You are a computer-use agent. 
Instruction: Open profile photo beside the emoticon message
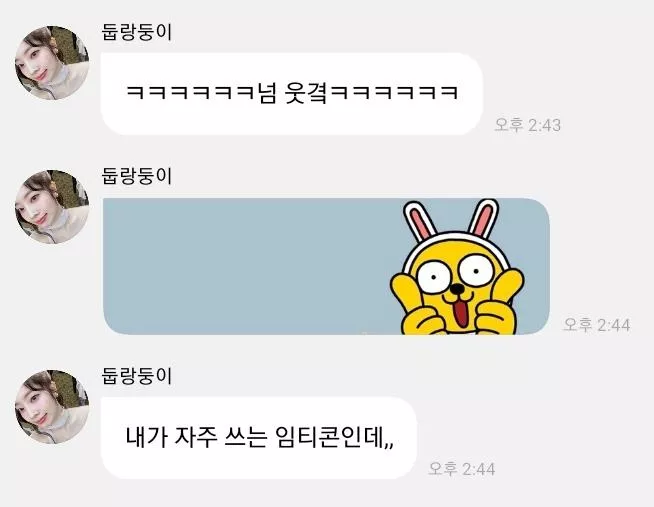(52, 207)
